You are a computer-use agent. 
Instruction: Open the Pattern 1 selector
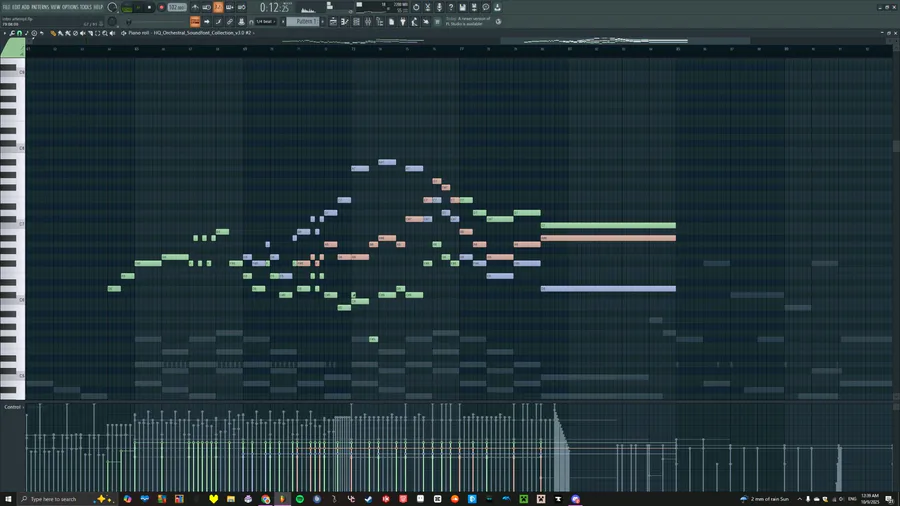click(x=302, y=21)
